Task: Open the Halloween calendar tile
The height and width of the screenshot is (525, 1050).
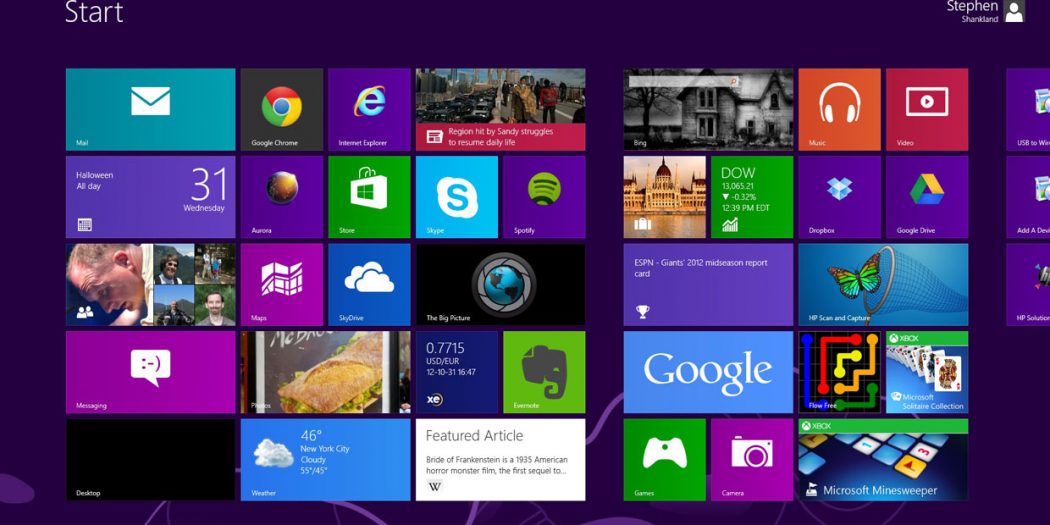Action: click(x=151, y=197)
